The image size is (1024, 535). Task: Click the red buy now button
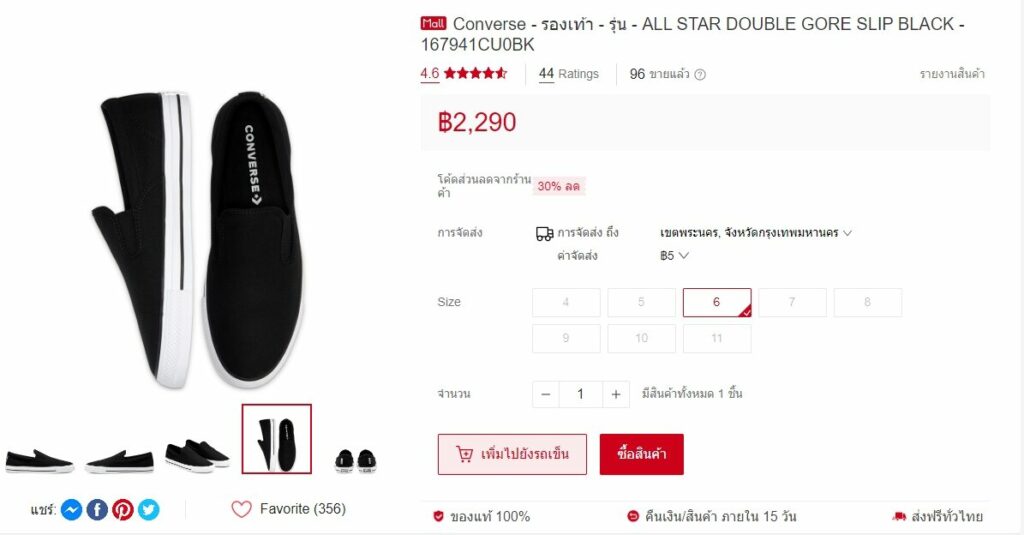(x=641, y=454)
